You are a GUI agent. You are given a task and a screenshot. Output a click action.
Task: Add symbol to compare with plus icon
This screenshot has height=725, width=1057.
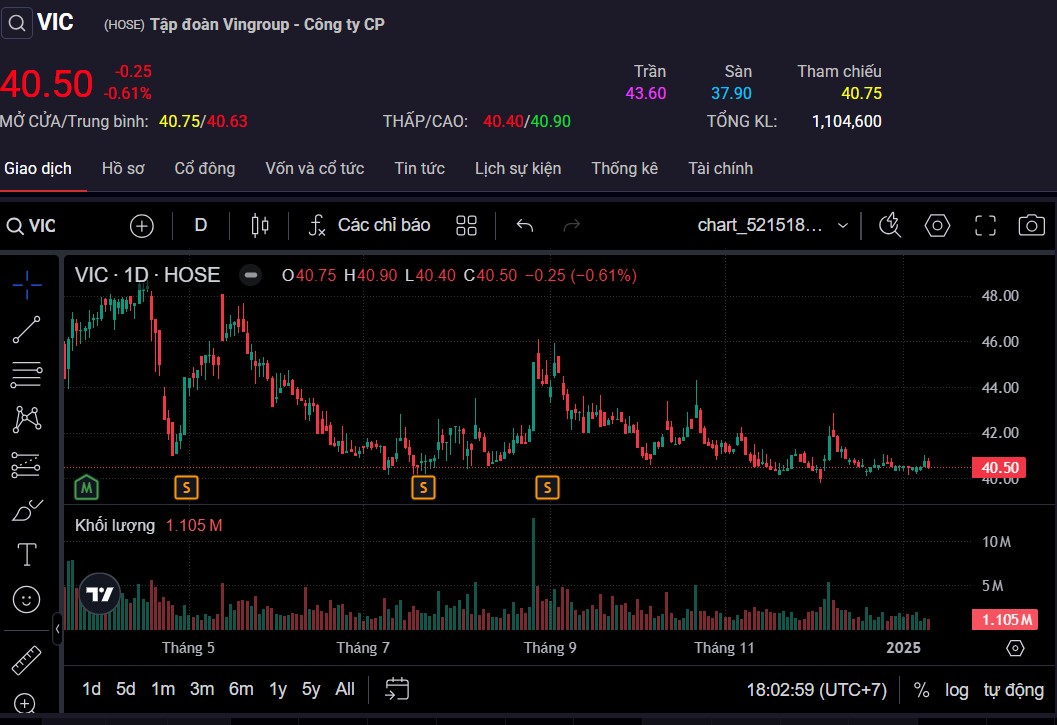tap(142, 226)
